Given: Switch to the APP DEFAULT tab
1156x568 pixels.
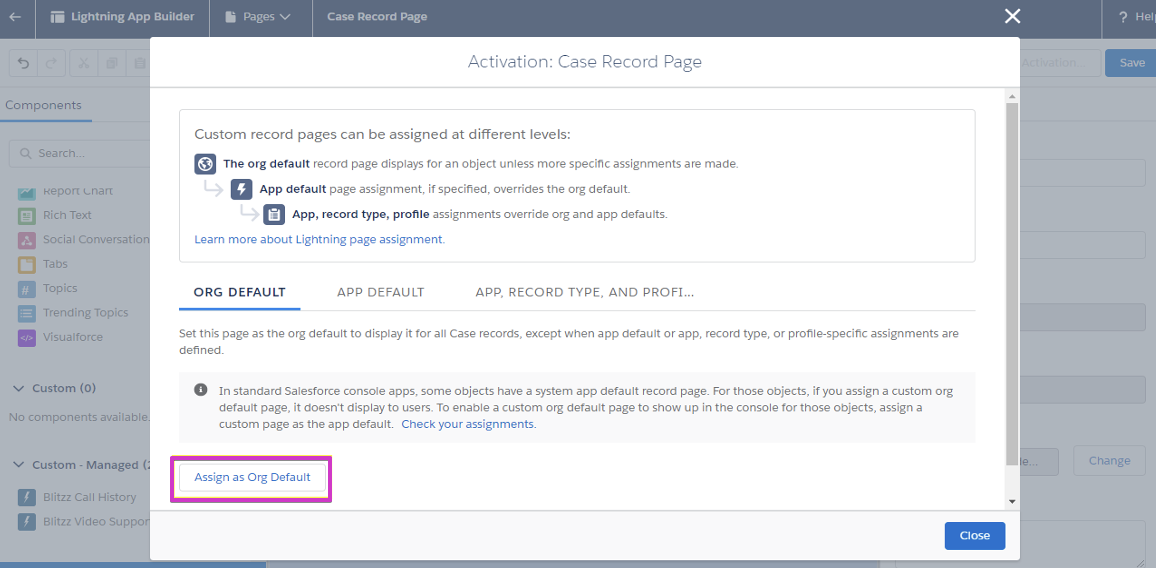Looking at the screenshot, I should (380, 292).
